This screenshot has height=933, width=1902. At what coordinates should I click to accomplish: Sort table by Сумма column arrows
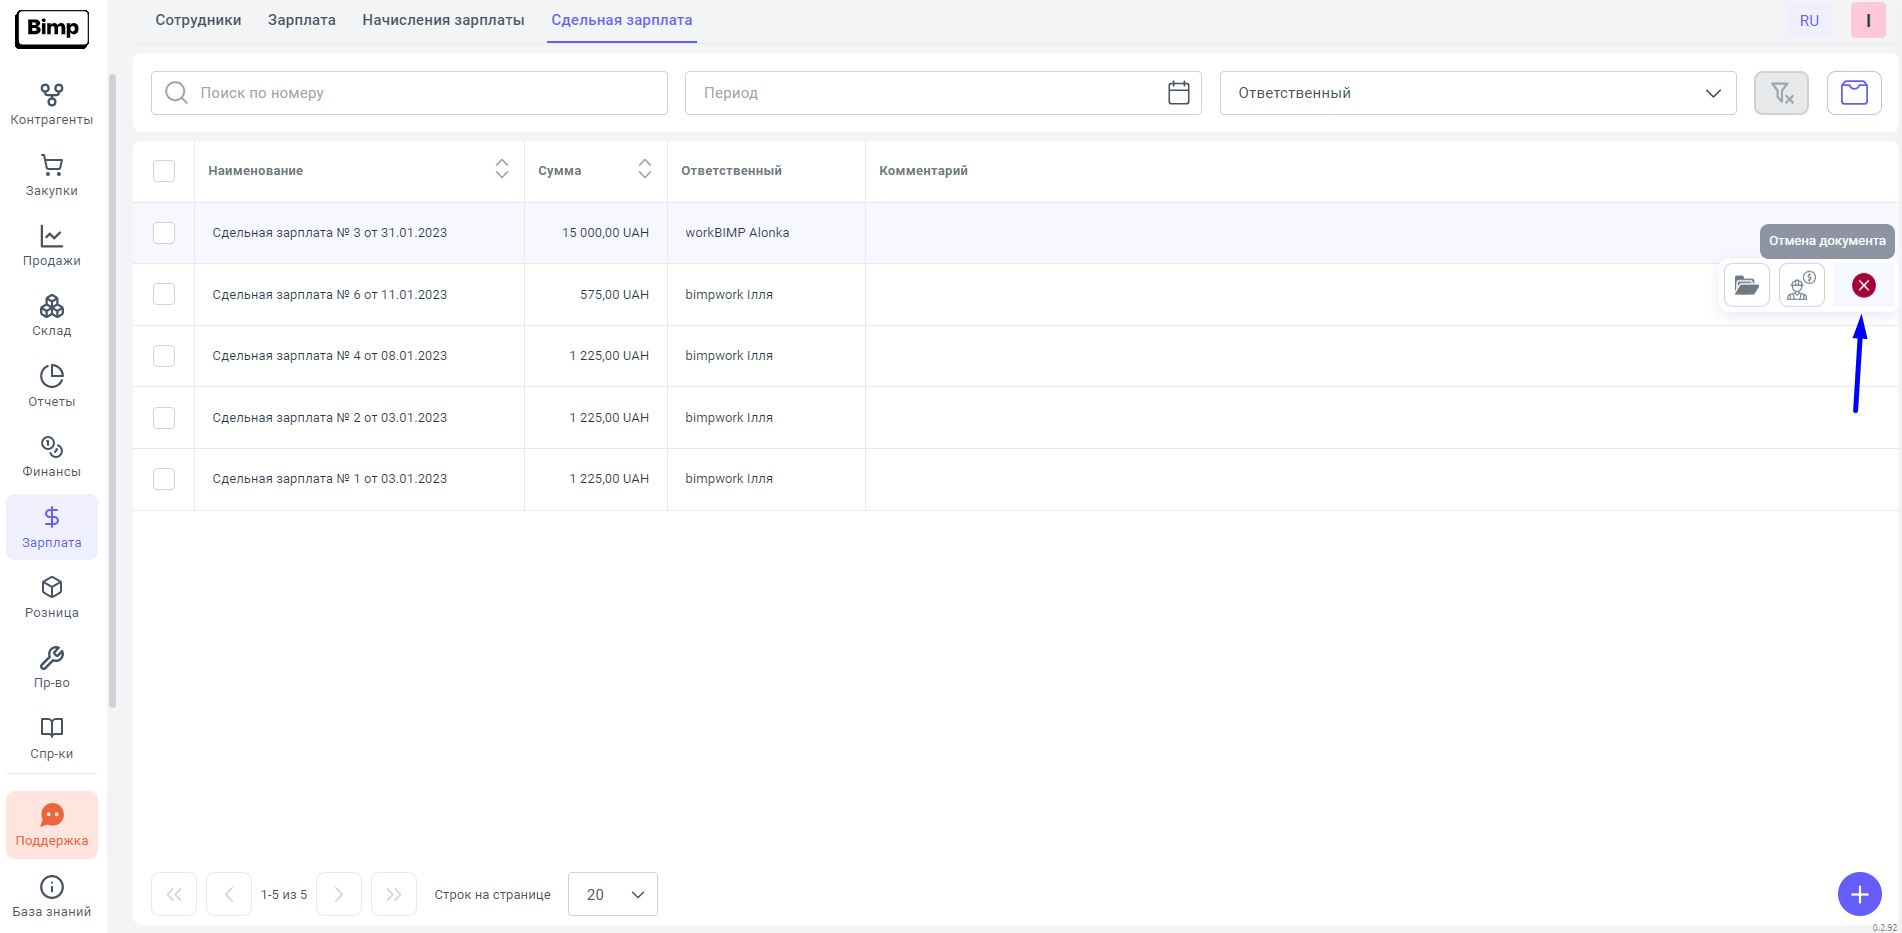645,170
